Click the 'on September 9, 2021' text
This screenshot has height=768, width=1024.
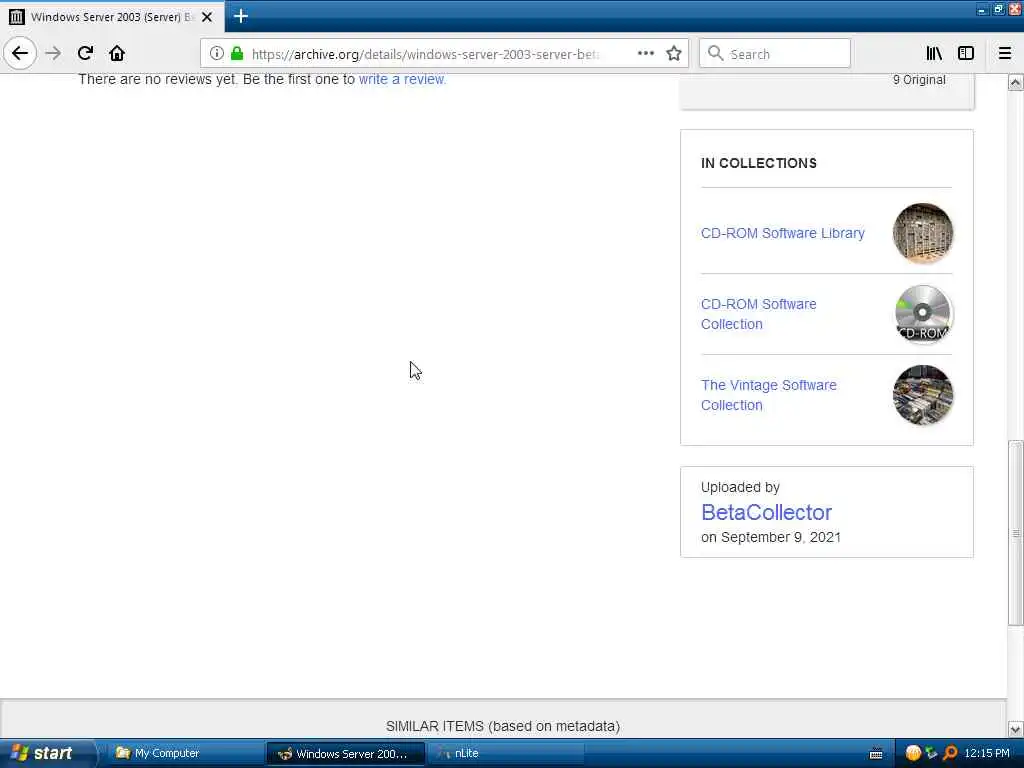[x=771, y=537]
